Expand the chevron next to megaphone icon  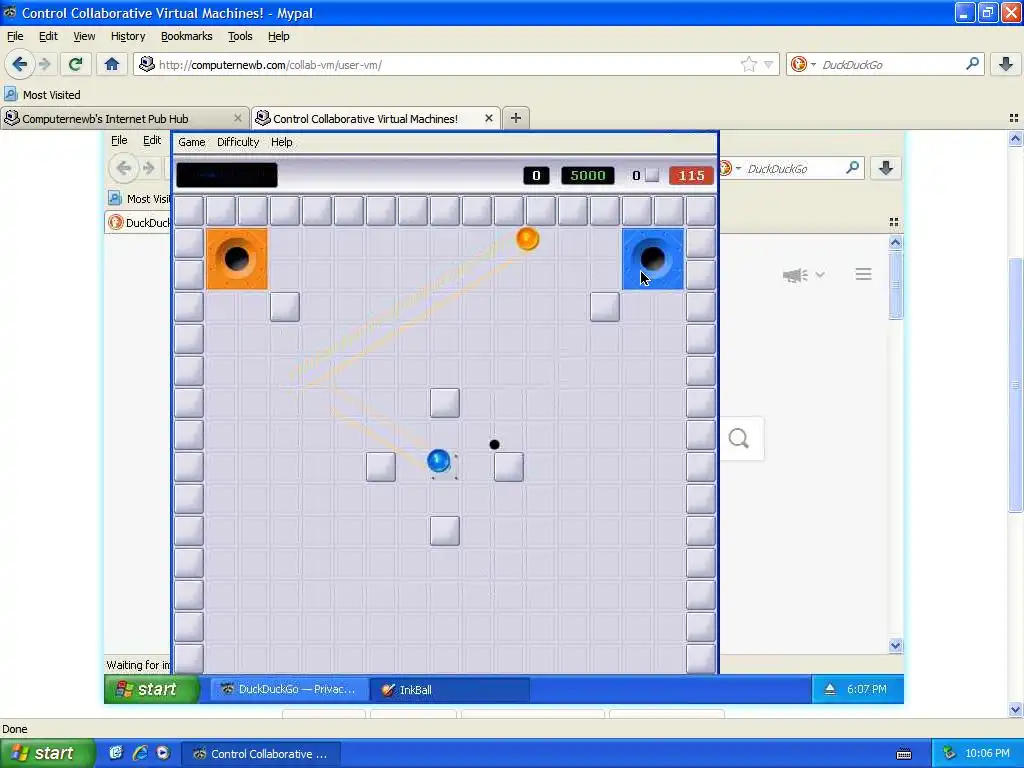(x=820, y=275)
